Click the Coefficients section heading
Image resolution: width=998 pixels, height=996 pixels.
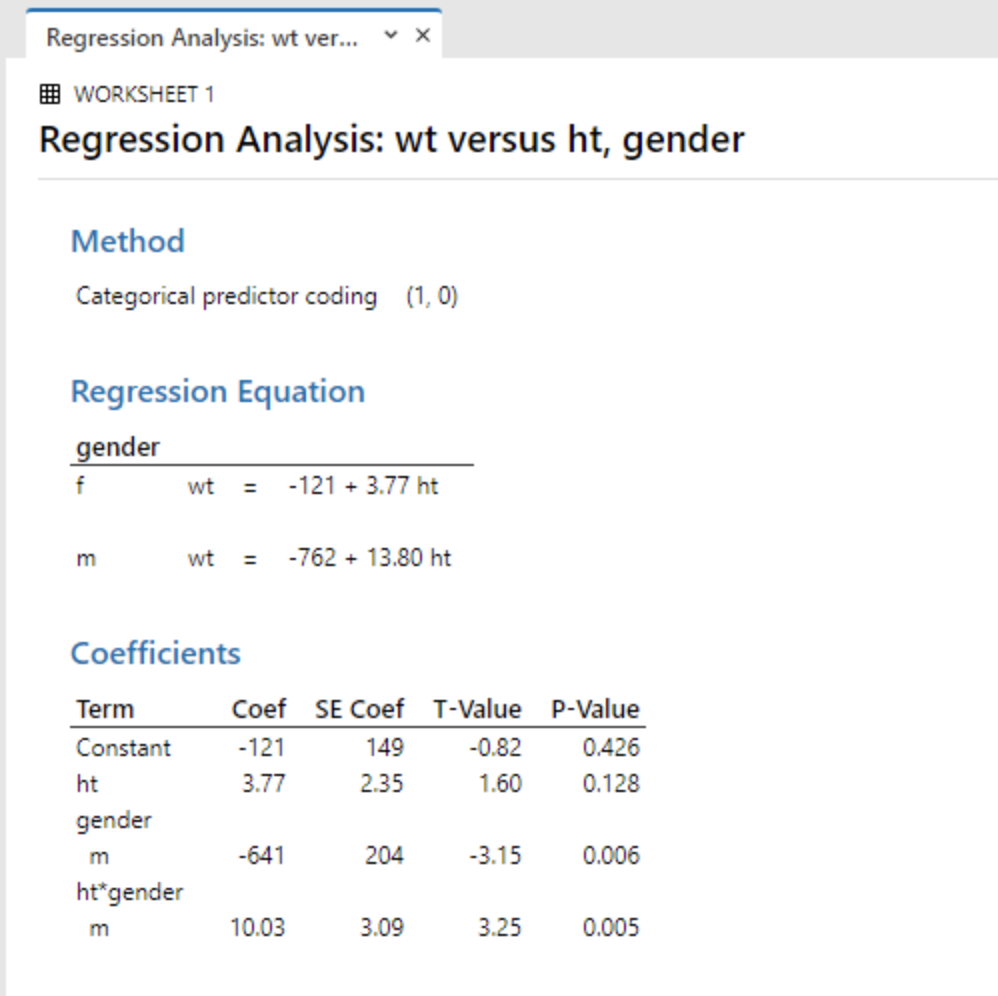click(155, 653)
